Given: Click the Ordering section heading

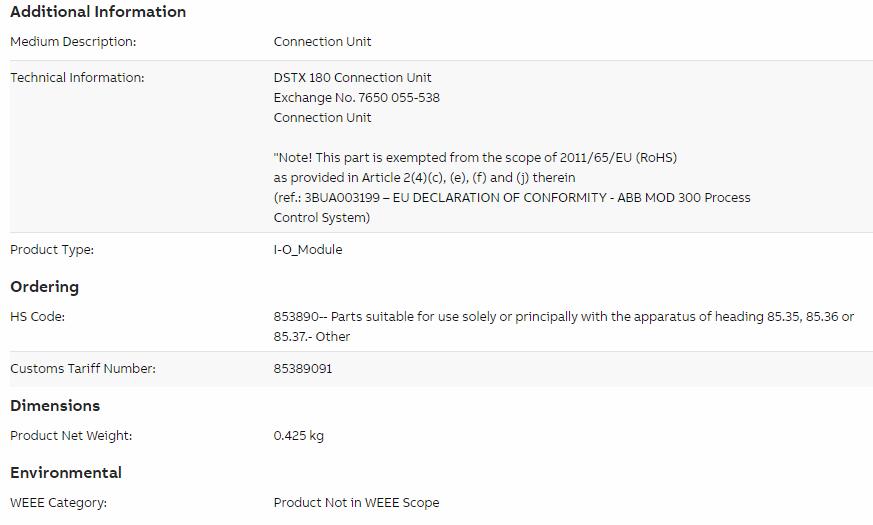Looking at the screenshot, I should tap(45, 287).
